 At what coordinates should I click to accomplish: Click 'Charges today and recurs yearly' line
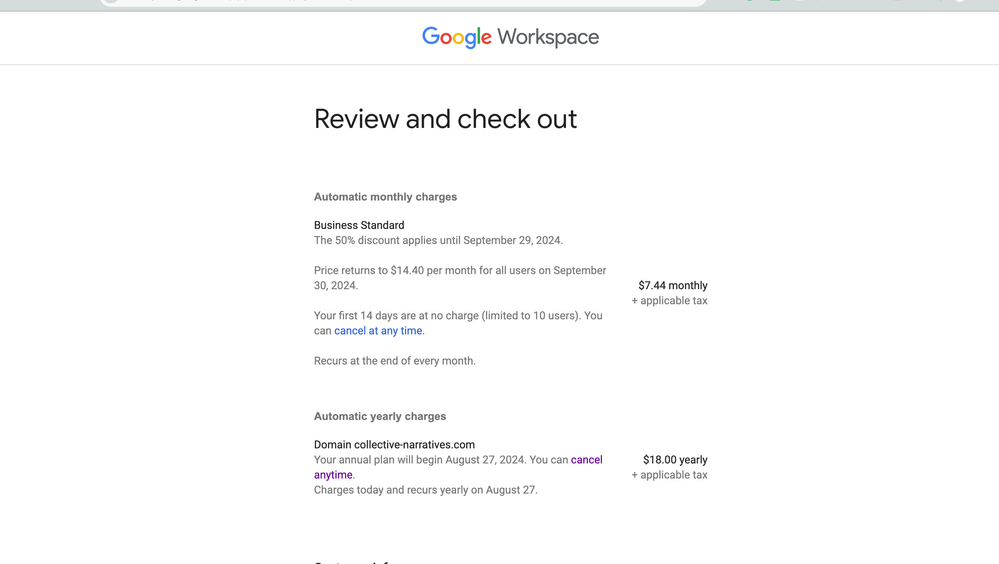pos(426,490)
